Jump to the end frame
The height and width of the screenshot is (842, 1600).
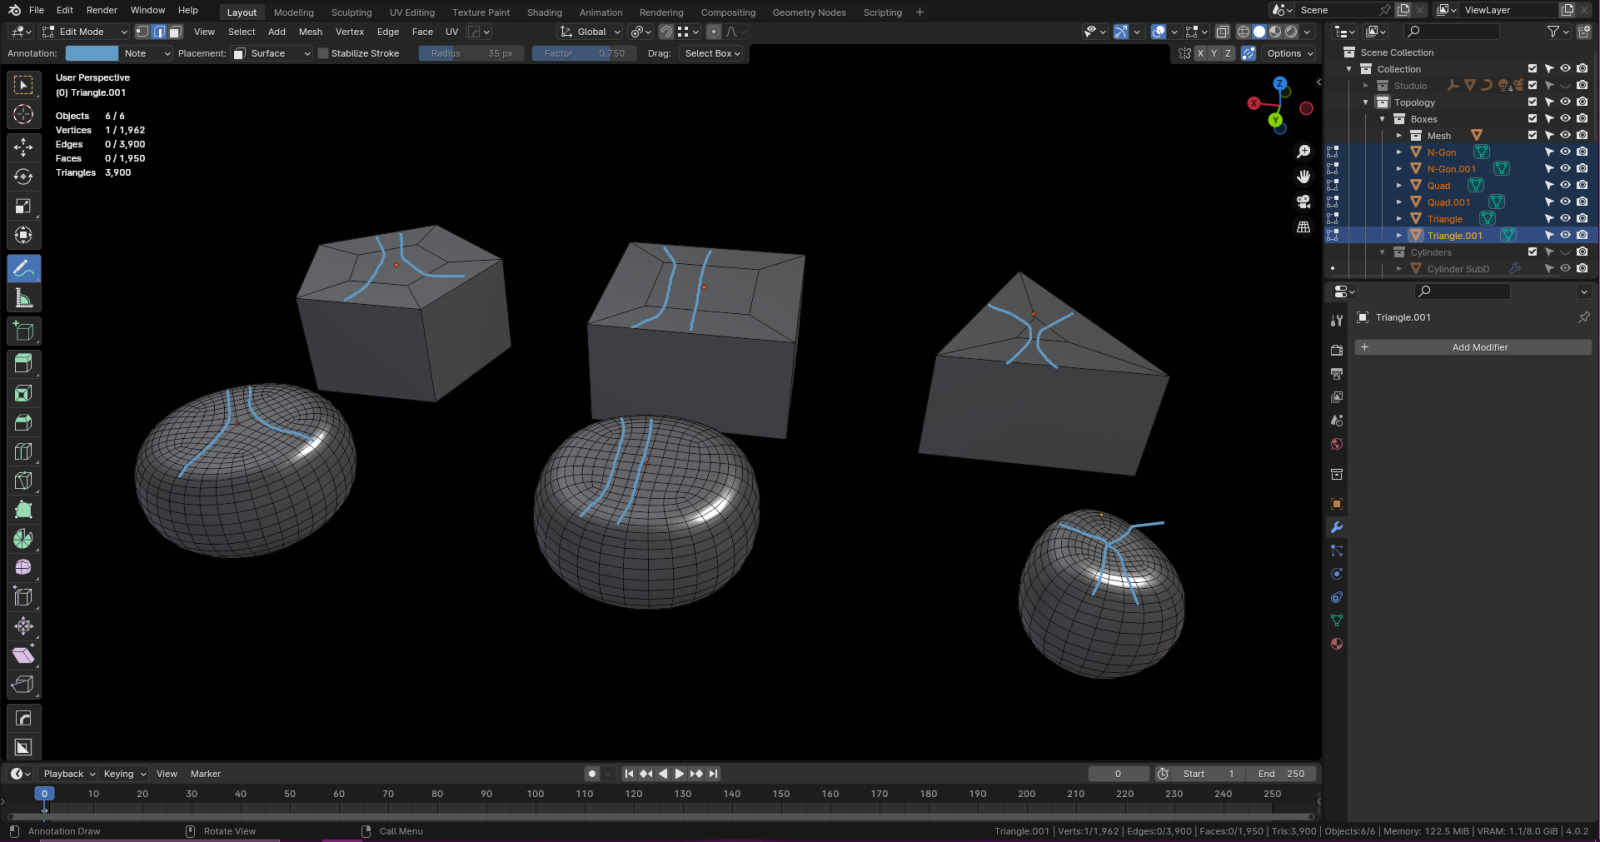713,774
